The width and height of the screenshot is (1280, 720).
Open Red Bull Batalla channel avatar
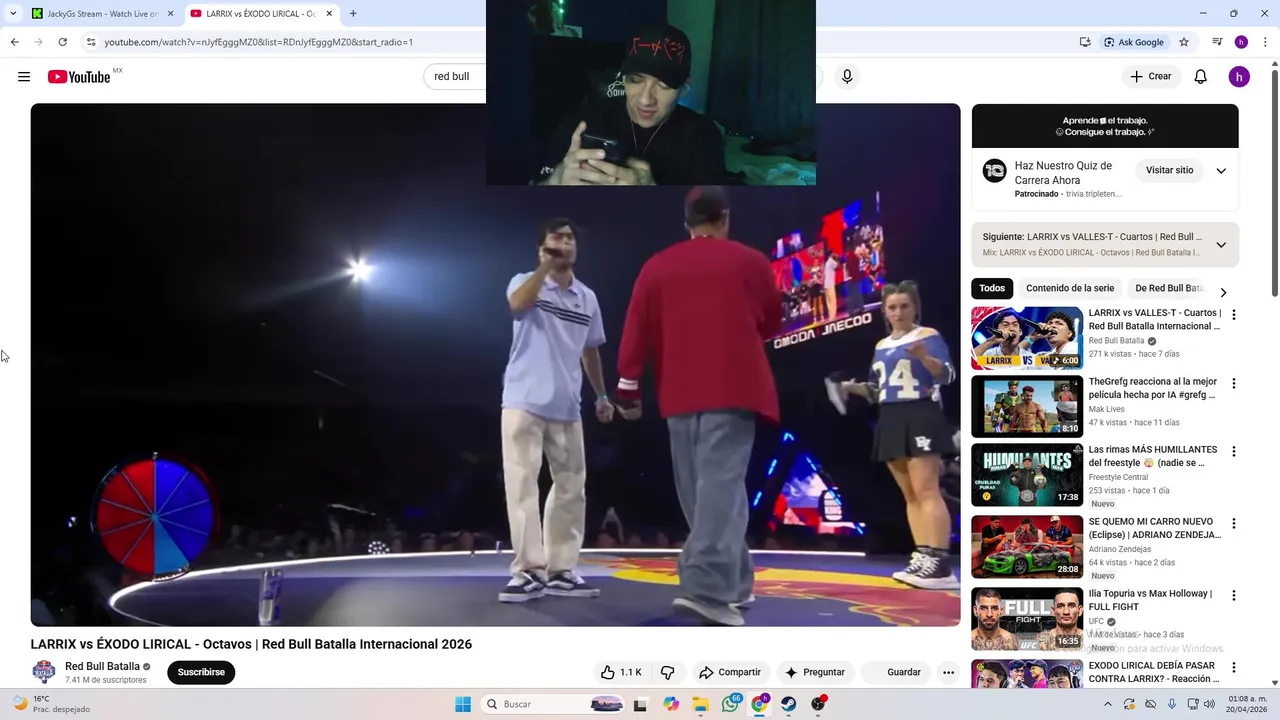[x=44, y=672]
